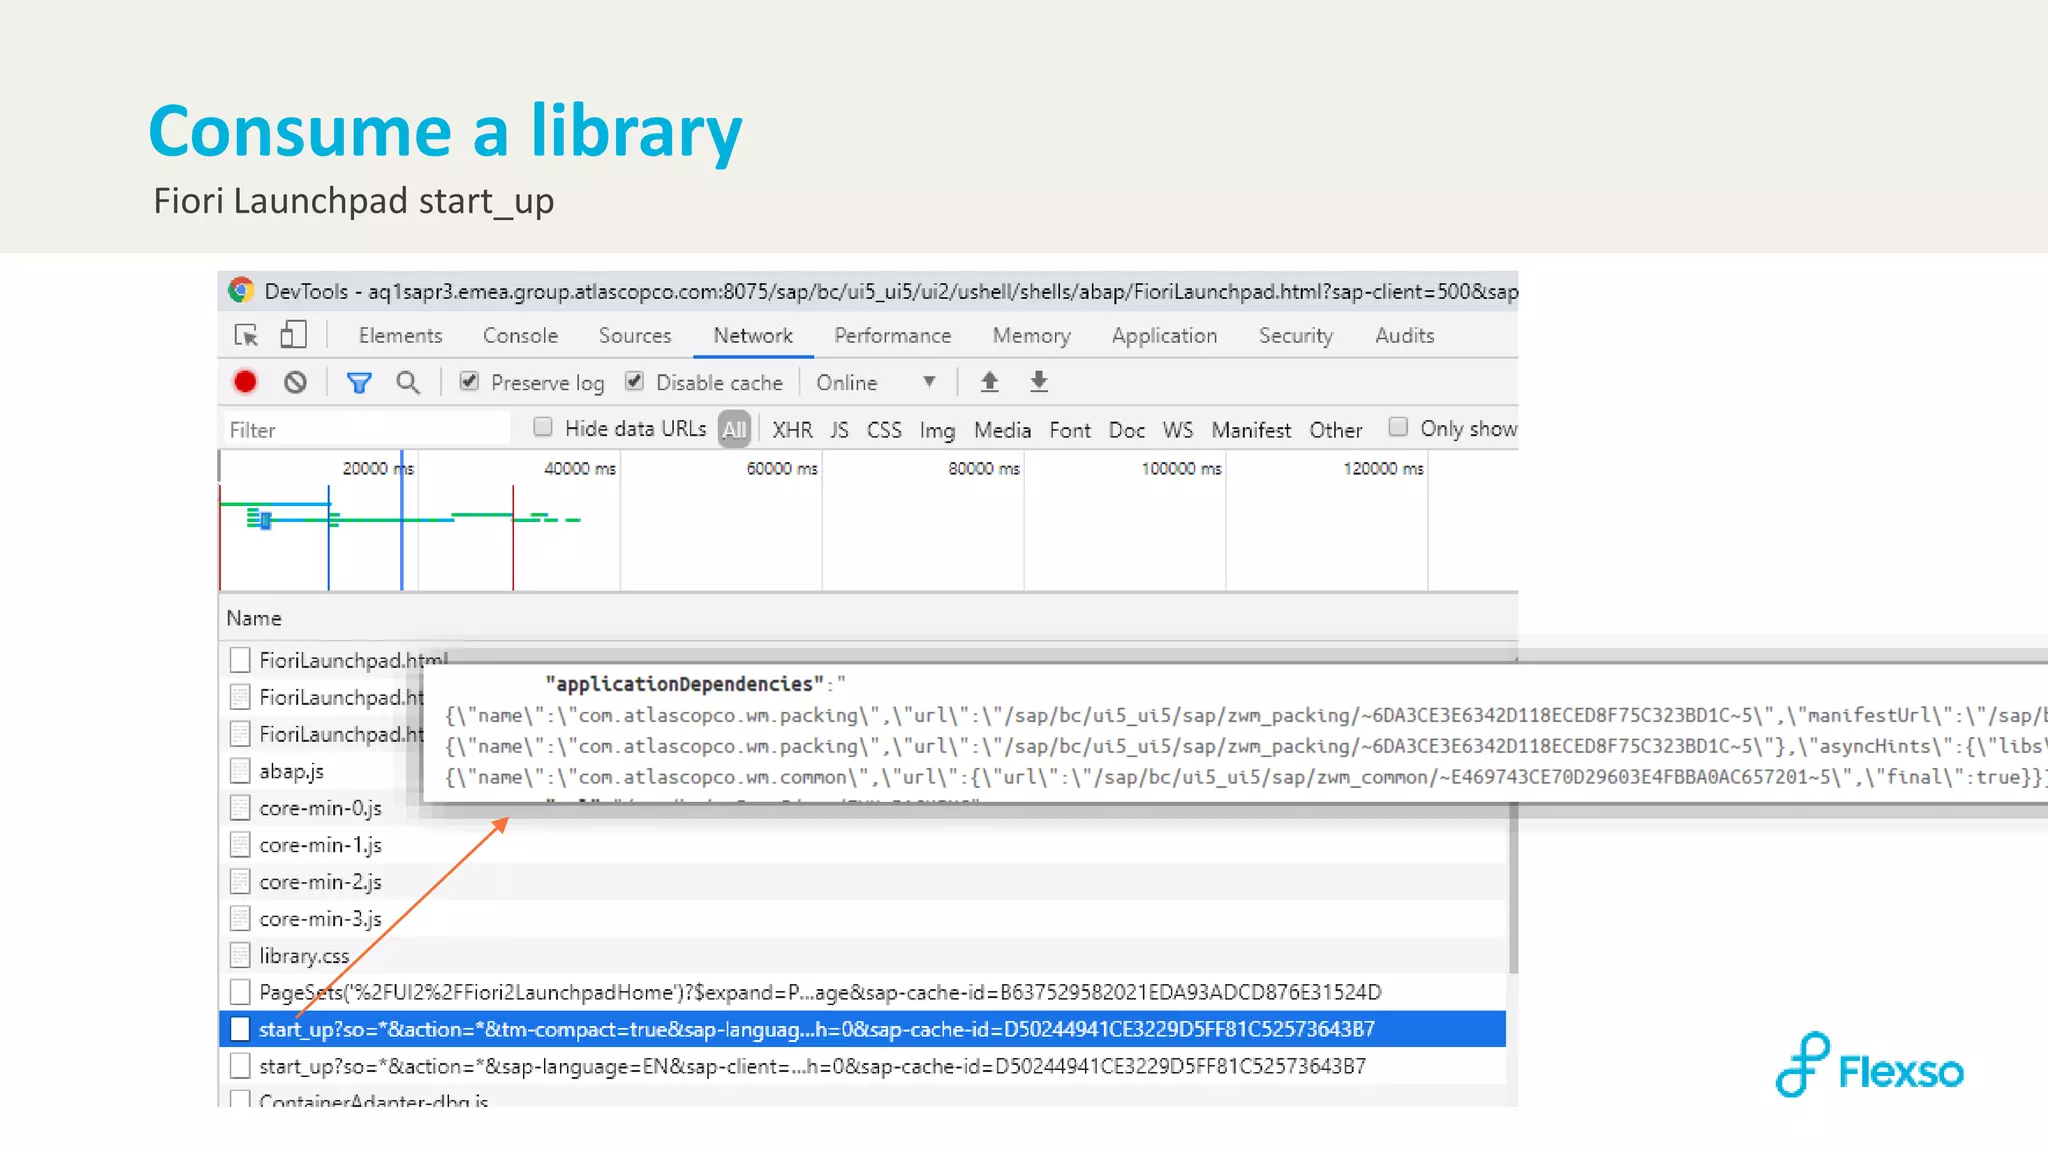Screen dimensions: 2048x1152
Task: Stop recording with the red record button
Action: pos(245,382)
